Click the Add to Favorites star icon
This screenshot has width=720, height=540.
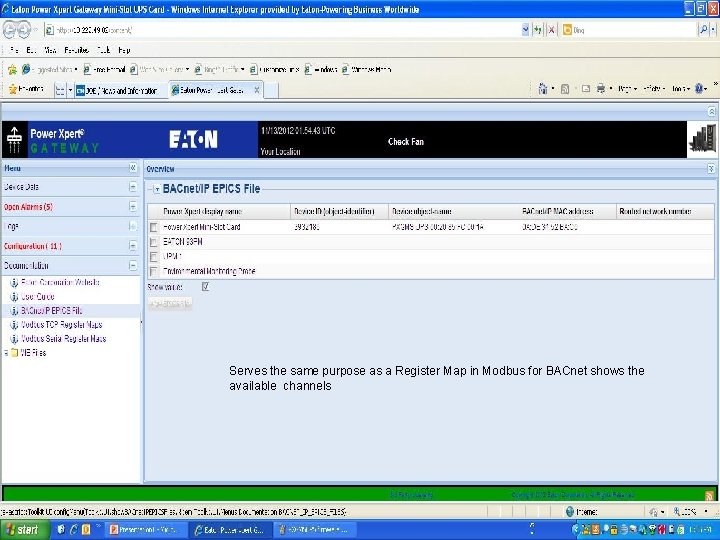pyautogui.click(x=12, y=70)
